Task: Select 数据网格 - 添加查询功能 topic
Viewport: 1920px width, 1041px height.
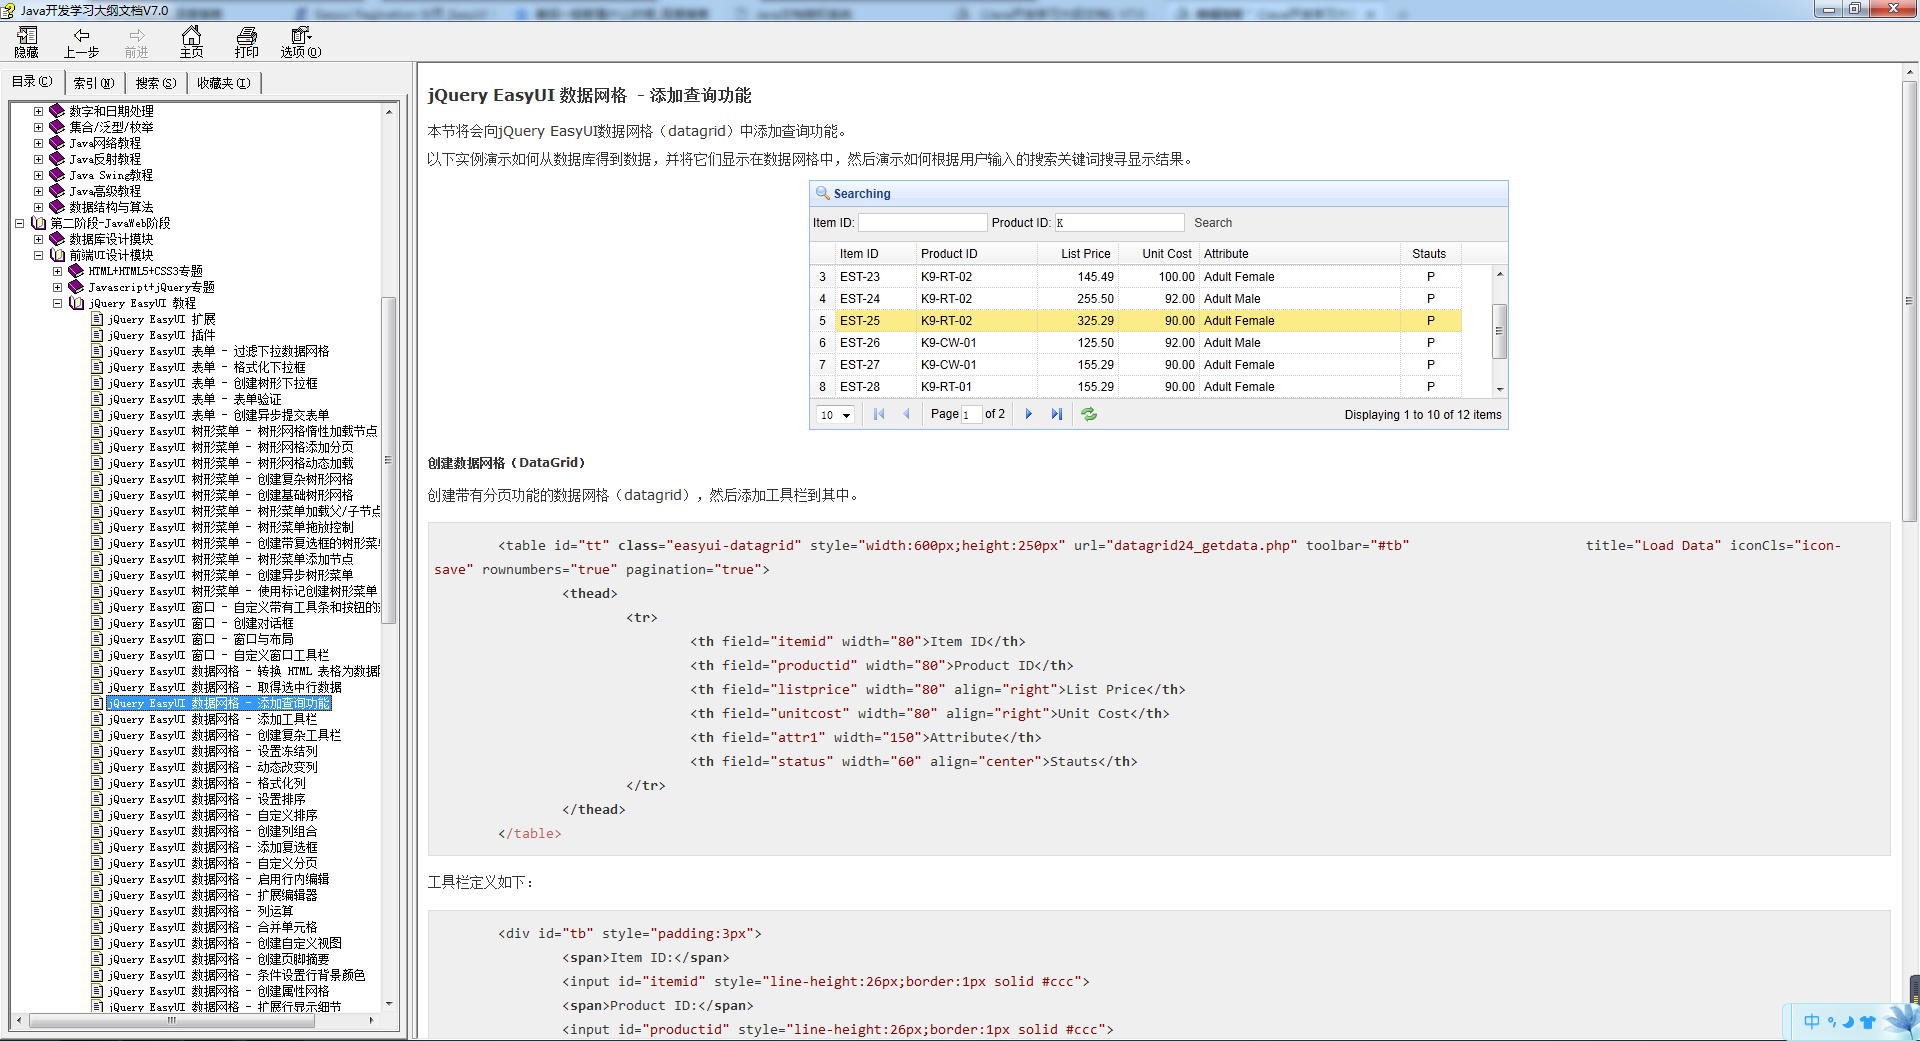Action: 219,703
